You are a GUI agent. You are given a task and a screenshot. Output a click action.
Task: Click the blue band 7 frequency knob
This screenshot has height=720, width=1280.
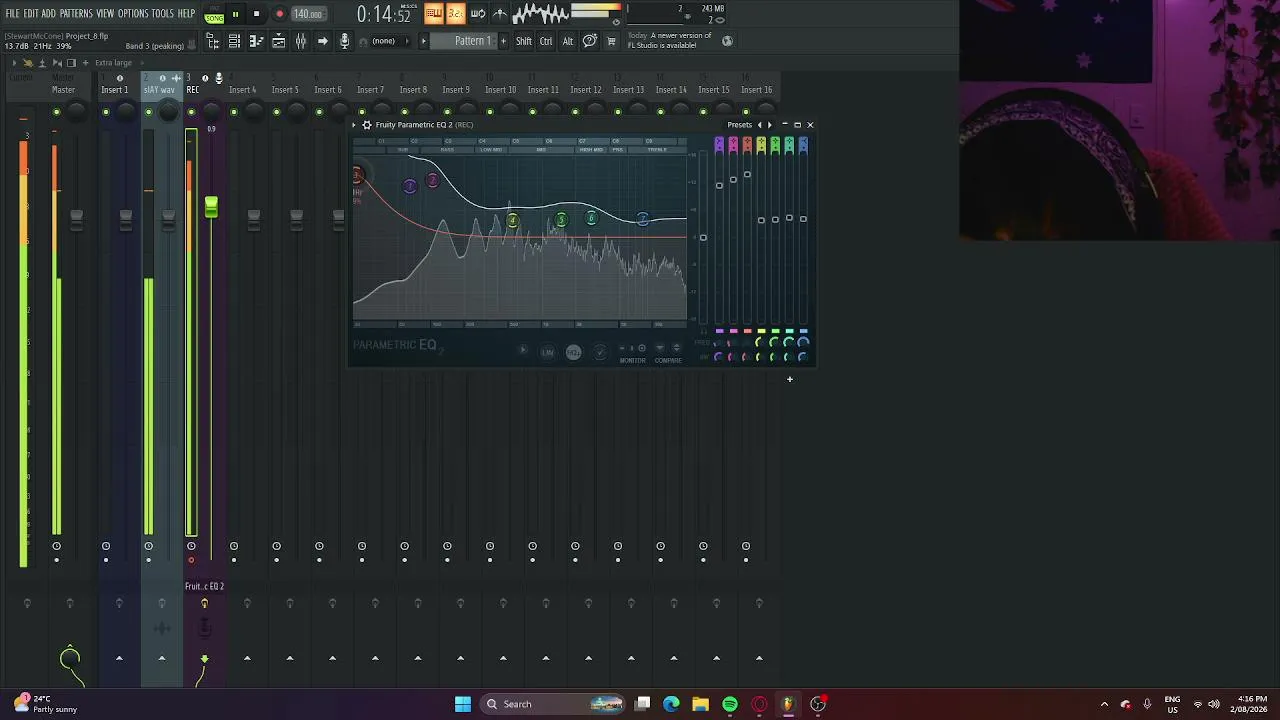803,343
